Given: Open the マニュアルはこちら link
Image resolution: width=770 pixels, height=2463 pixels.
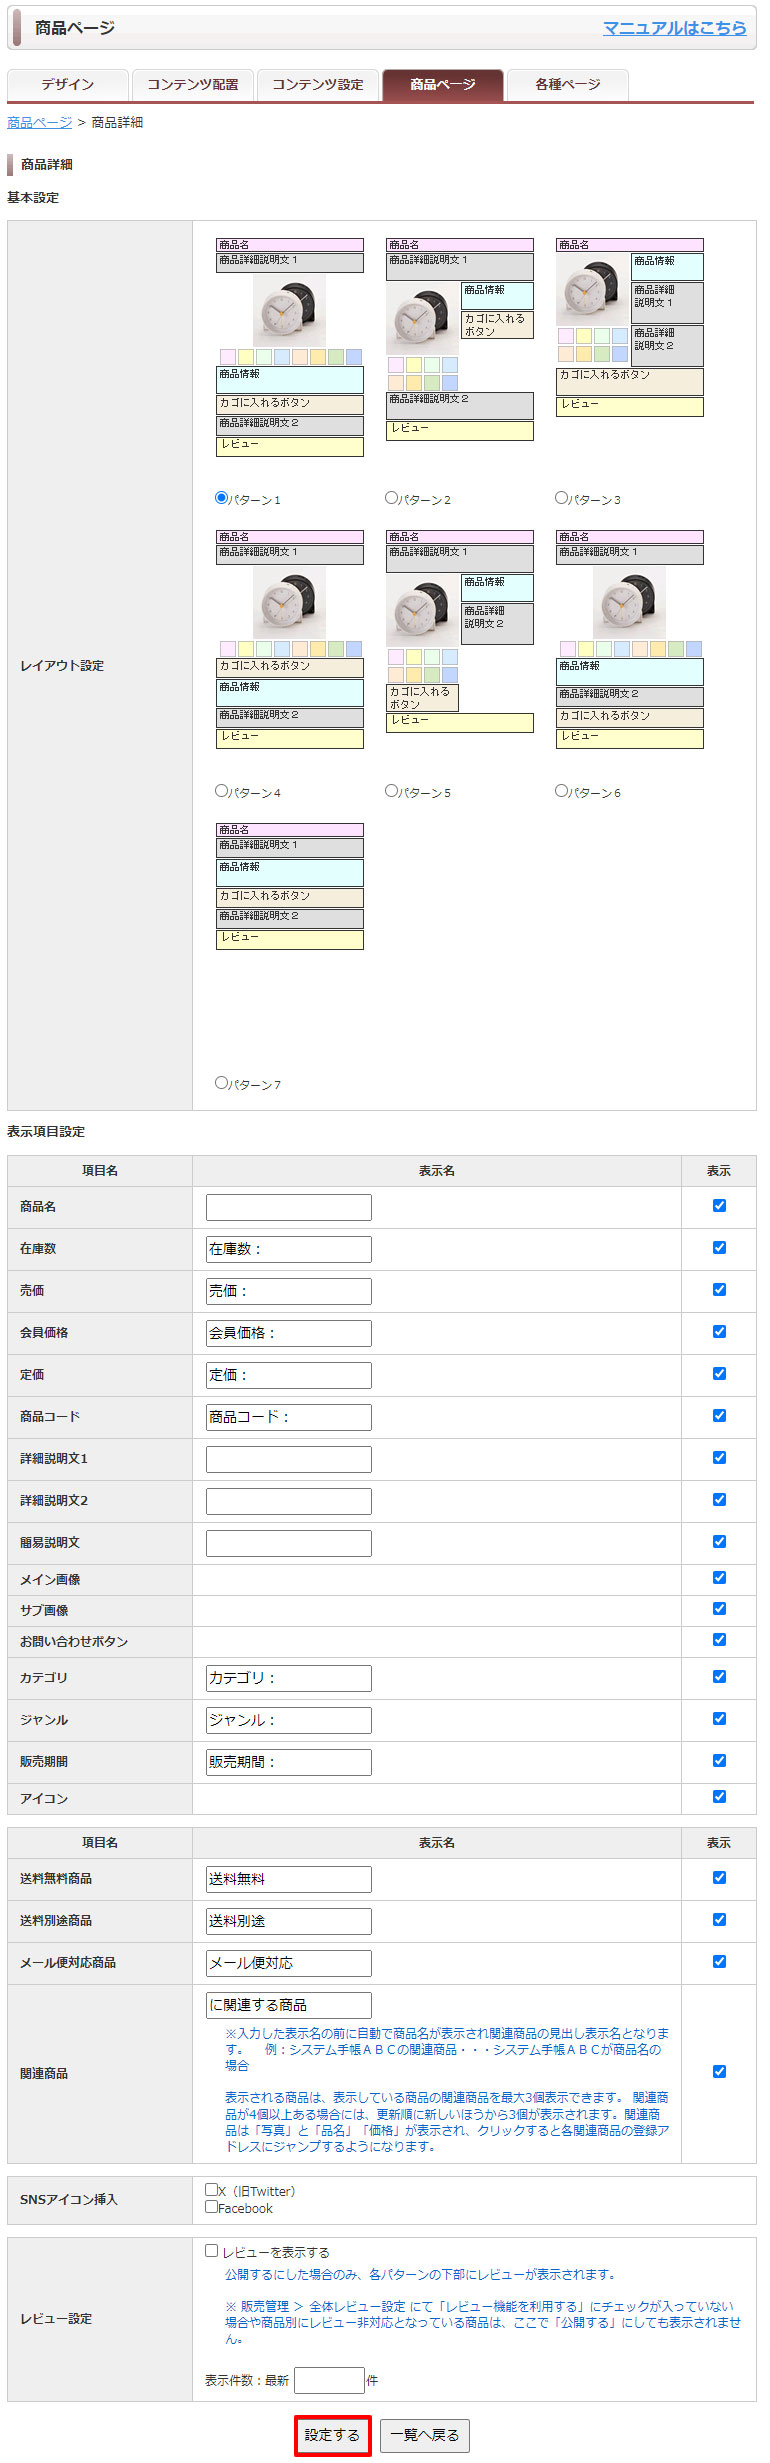Looking at the screenshot, I should point(674,28).
